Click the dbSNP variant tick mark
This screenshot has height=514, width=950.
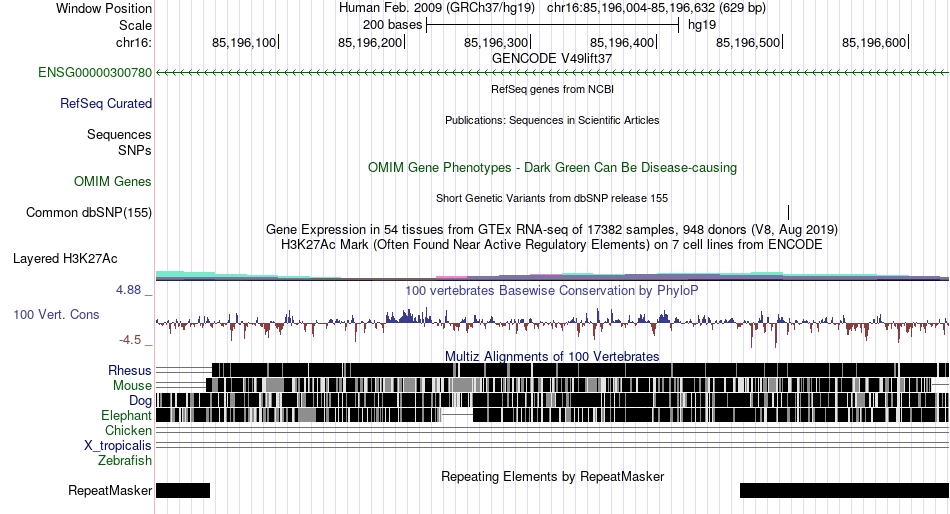pyautogui.click(x=788, y=212)
